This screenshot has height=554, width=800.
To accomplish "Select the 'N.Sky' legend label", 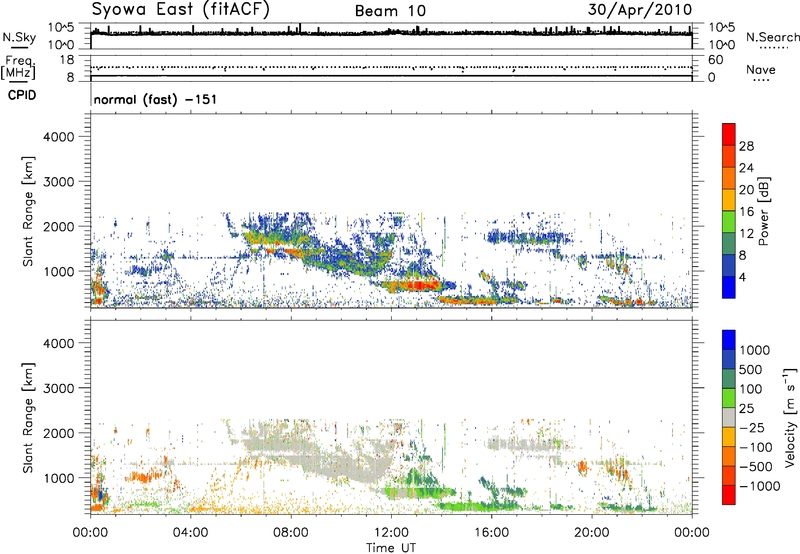I will pyautogui.click(x=19, y=37).
